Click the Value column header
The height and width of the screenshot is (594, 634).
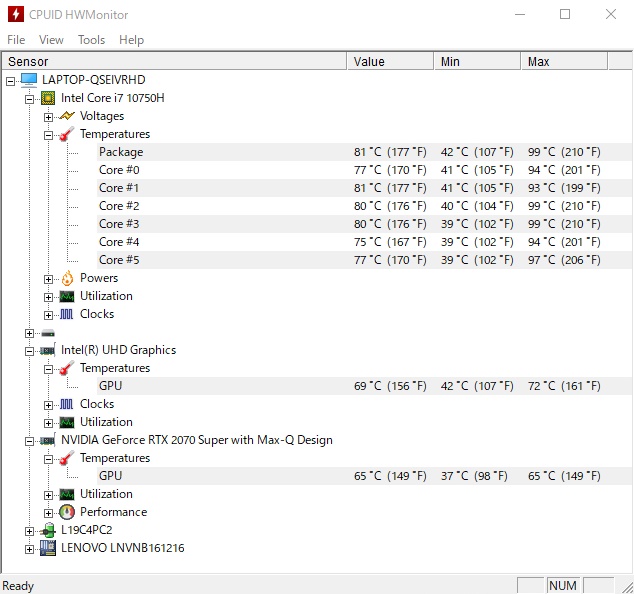[390, 61]
